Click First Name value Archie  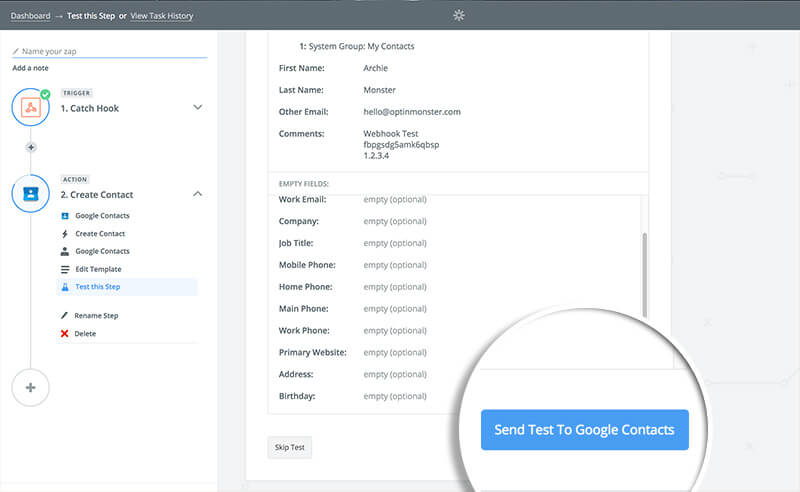click(376, 68)
